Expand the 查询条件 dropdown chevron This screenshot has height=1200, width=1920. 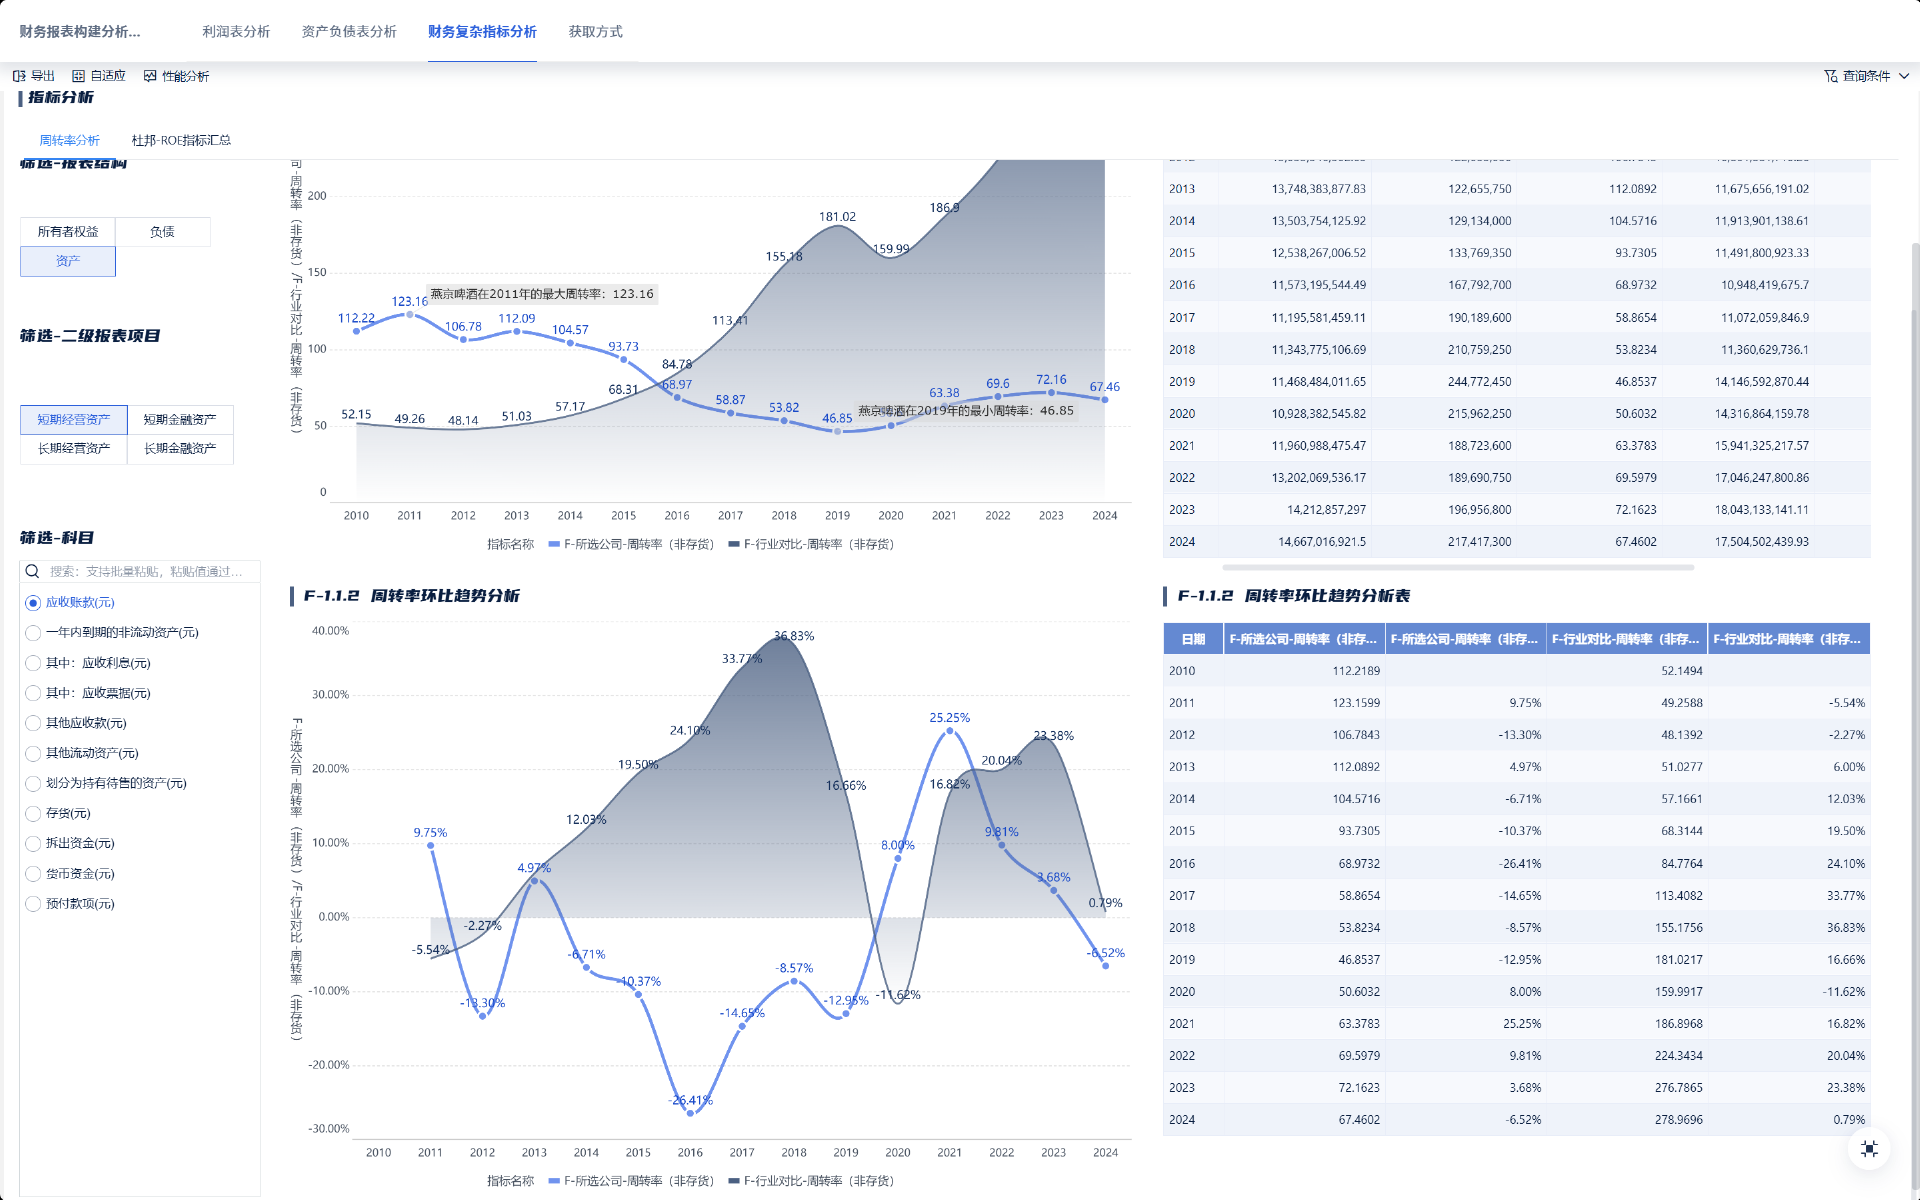(1904, 76)
